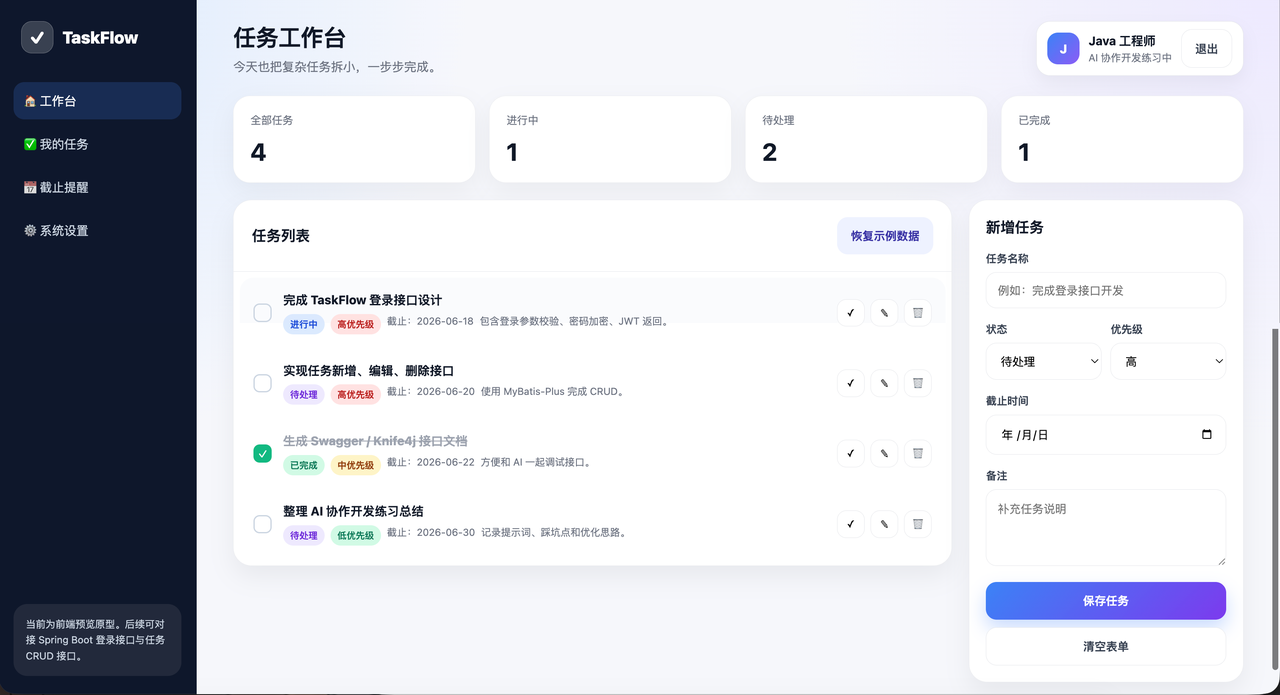Click the 进行中 tag on the first task
This screenshot has height=695, width=1280.
304,324
